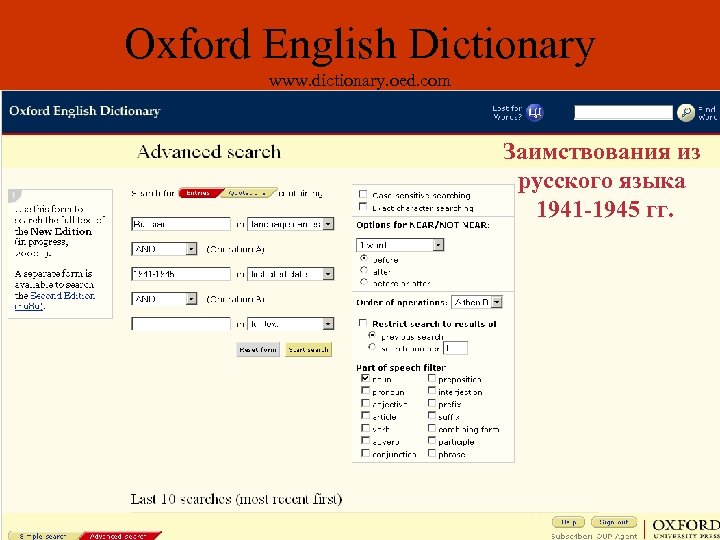Viewport: 720px width, 540px height.
Task: Uncheck the noun part of speech
Action: 365,379
